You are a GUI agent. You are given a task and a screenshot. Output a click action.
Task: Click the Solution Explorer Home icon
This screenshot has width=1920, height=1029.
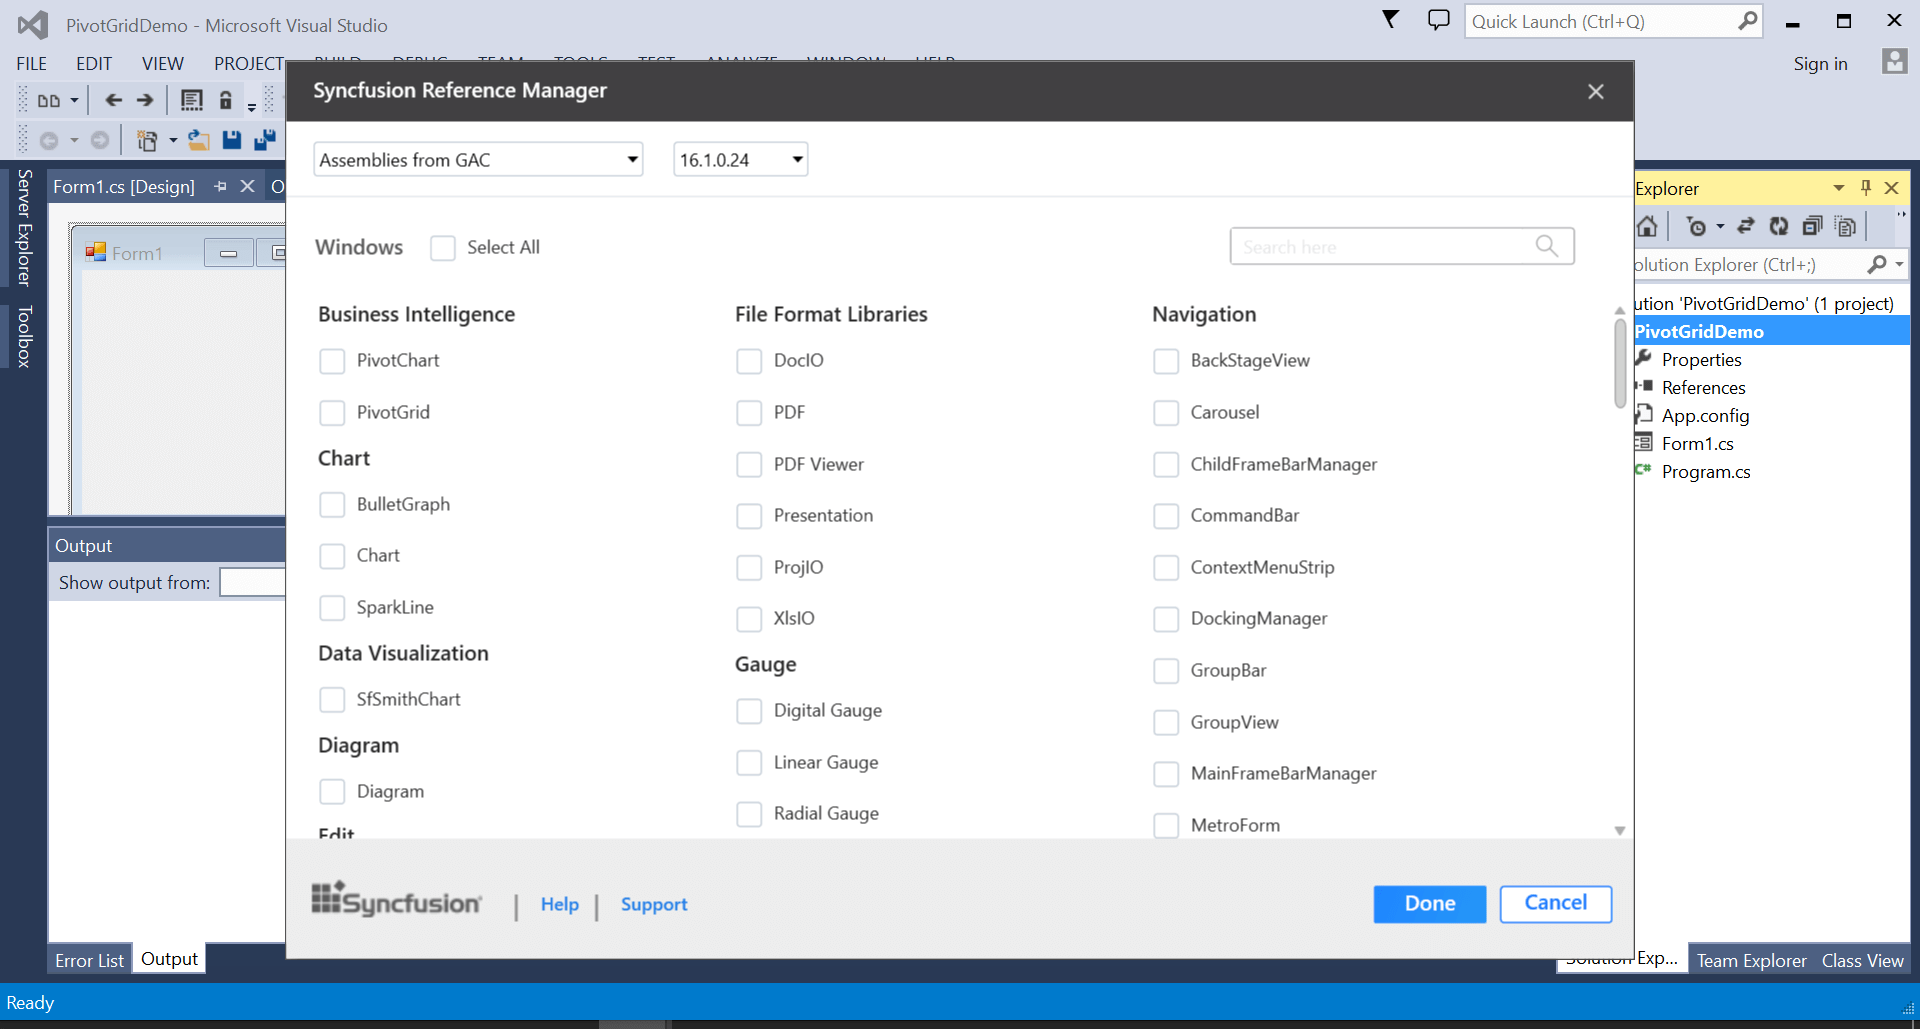coord(1647,227)
